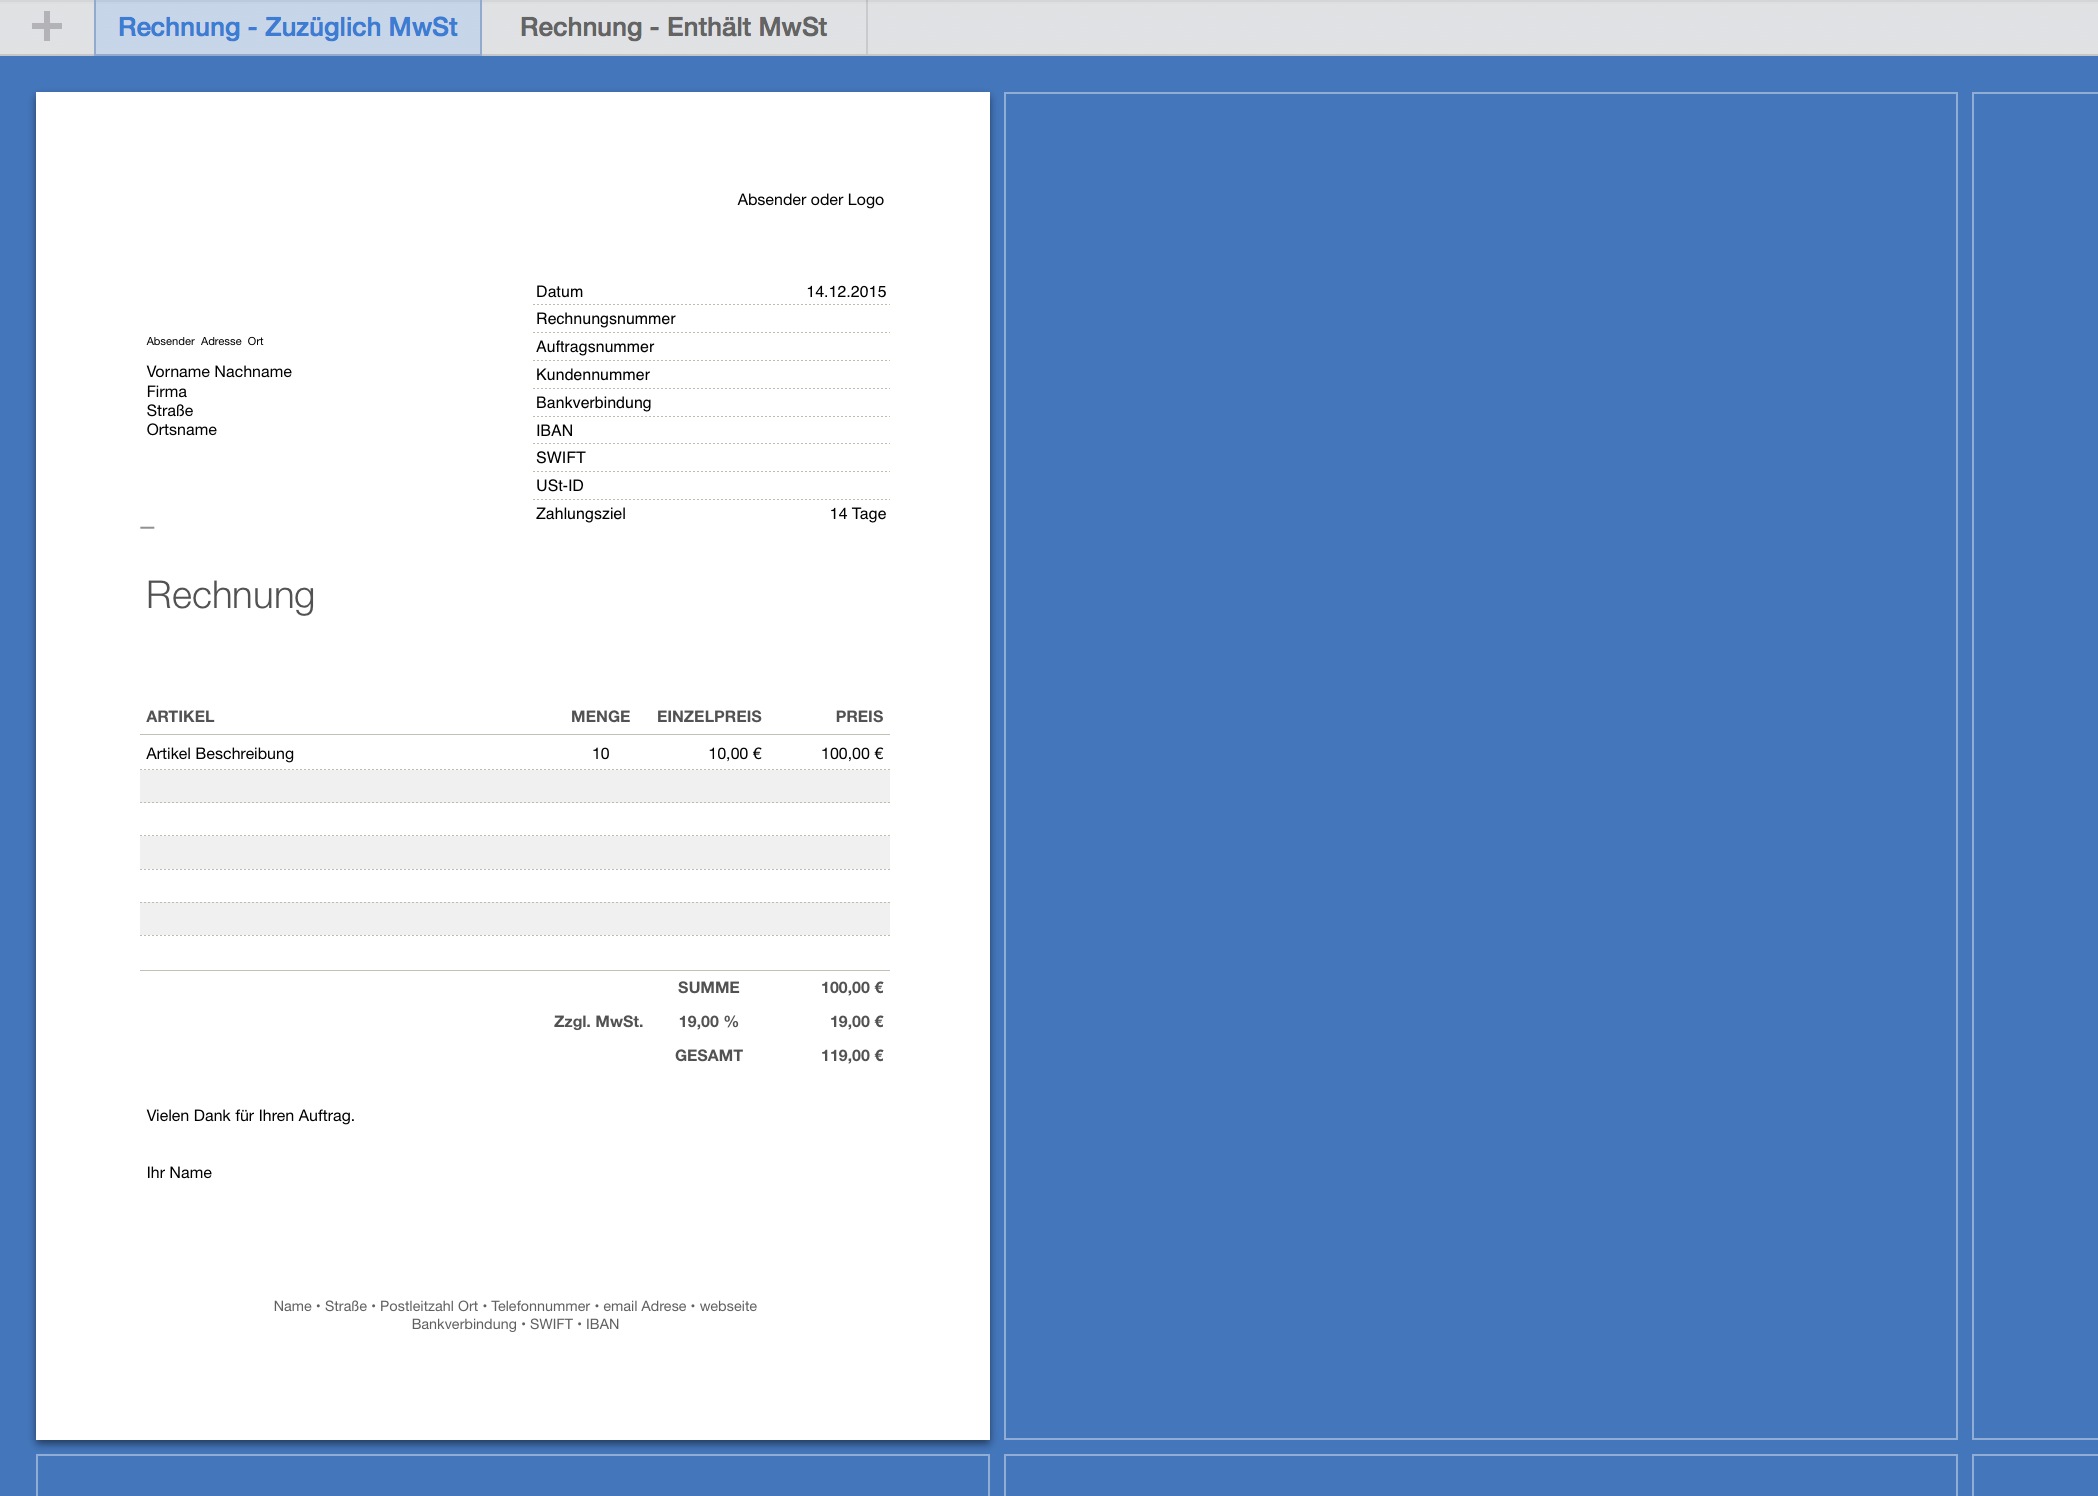Select Vielen Dank für Ihren Auftrag text
Viewport: 2098px width, 1496px height.
click(250, 1116)
